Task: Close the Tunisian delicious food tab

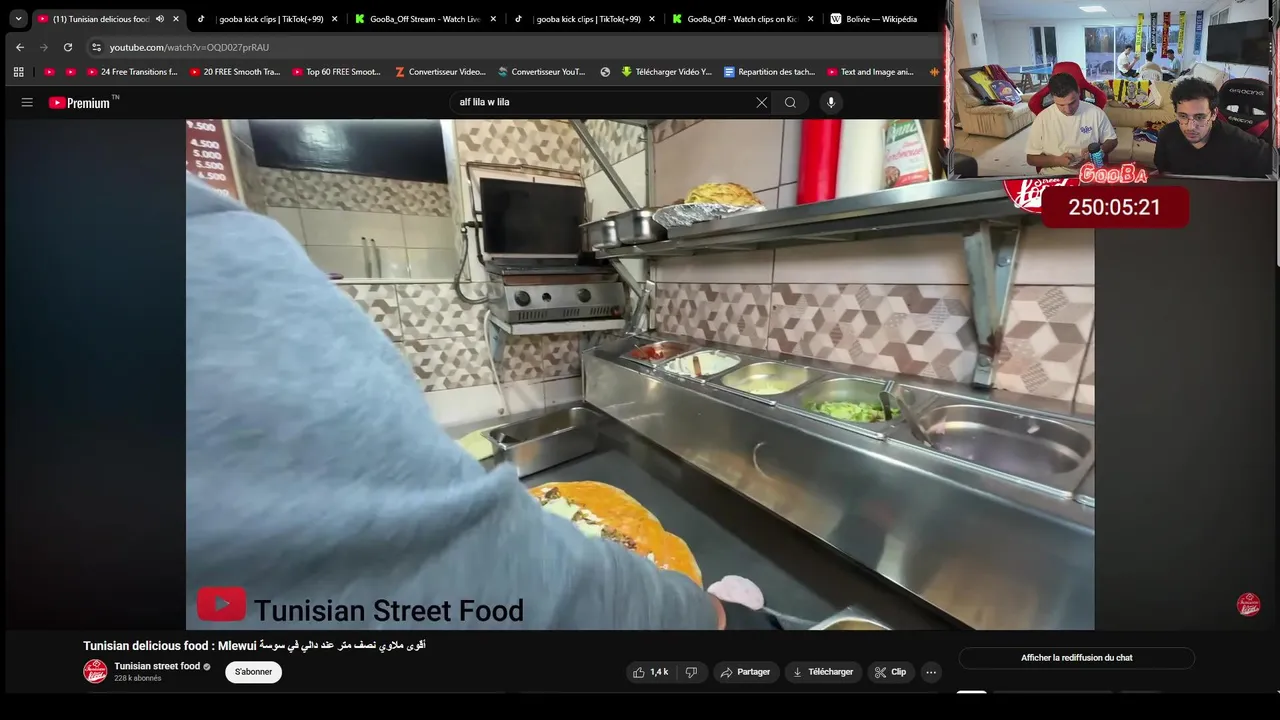Action: click(176, 19)
